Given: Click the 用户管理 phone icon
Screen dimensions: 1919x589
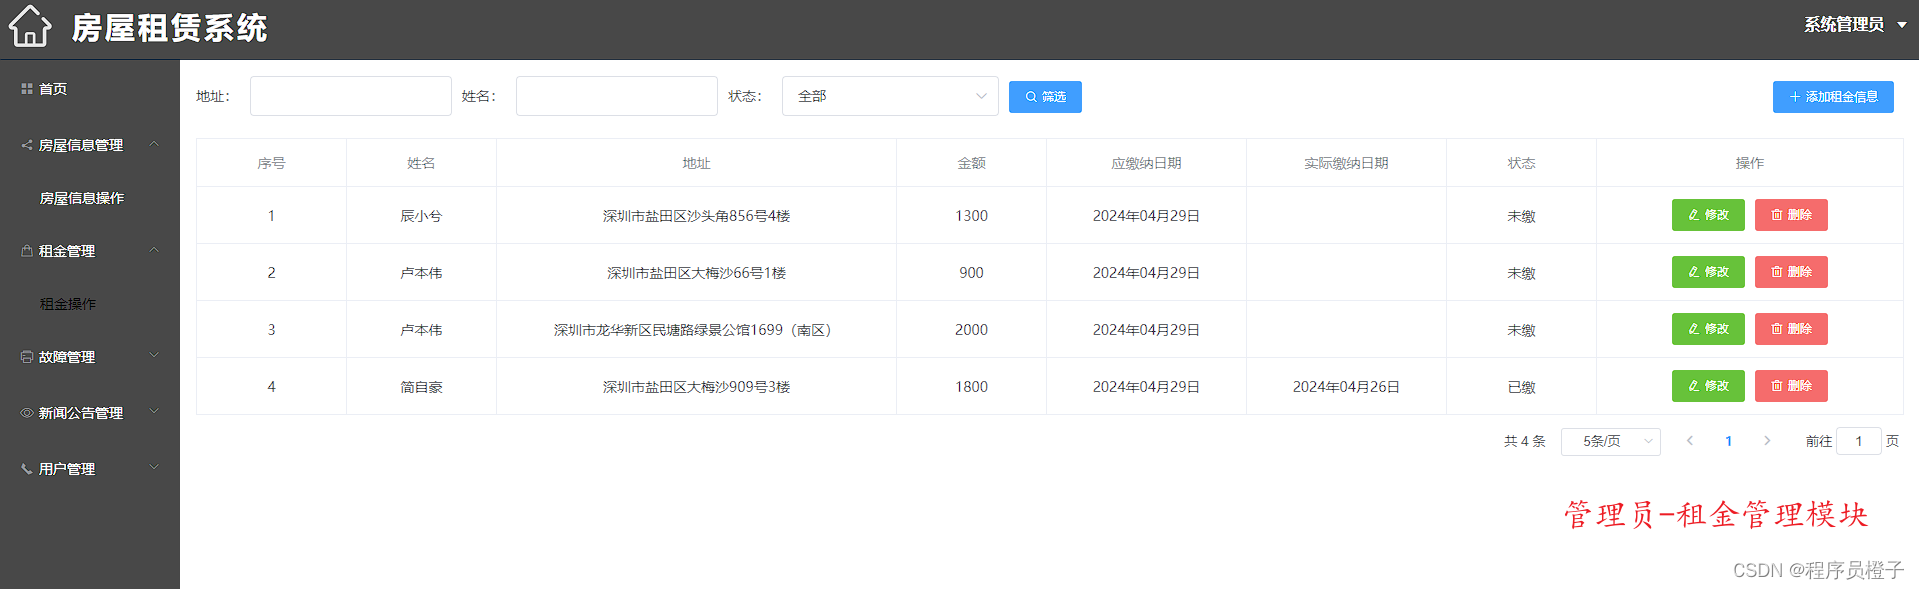Looking at the screenshot, I should point(27,469).
